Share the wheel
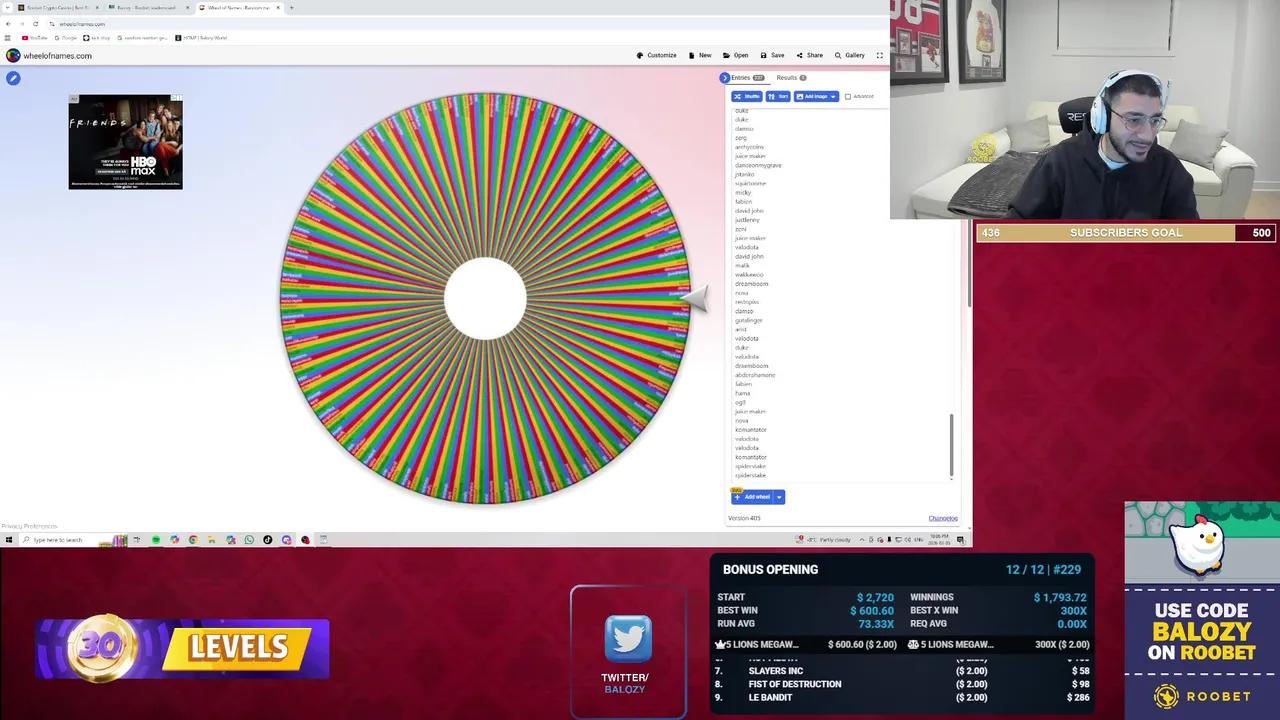 pos(809,55)
